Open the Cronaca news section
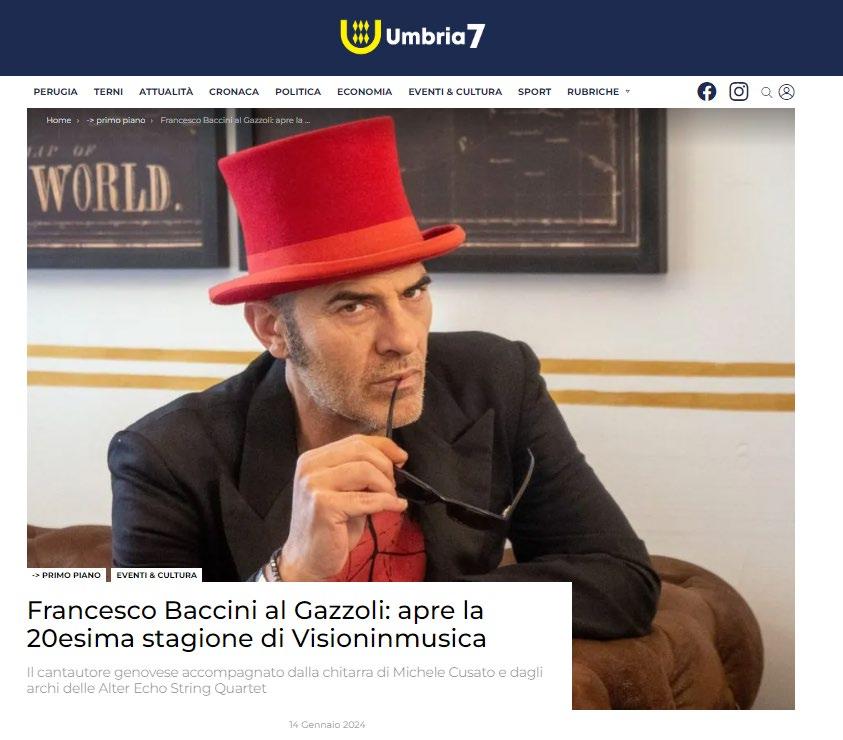 click(x=234, y=92)
